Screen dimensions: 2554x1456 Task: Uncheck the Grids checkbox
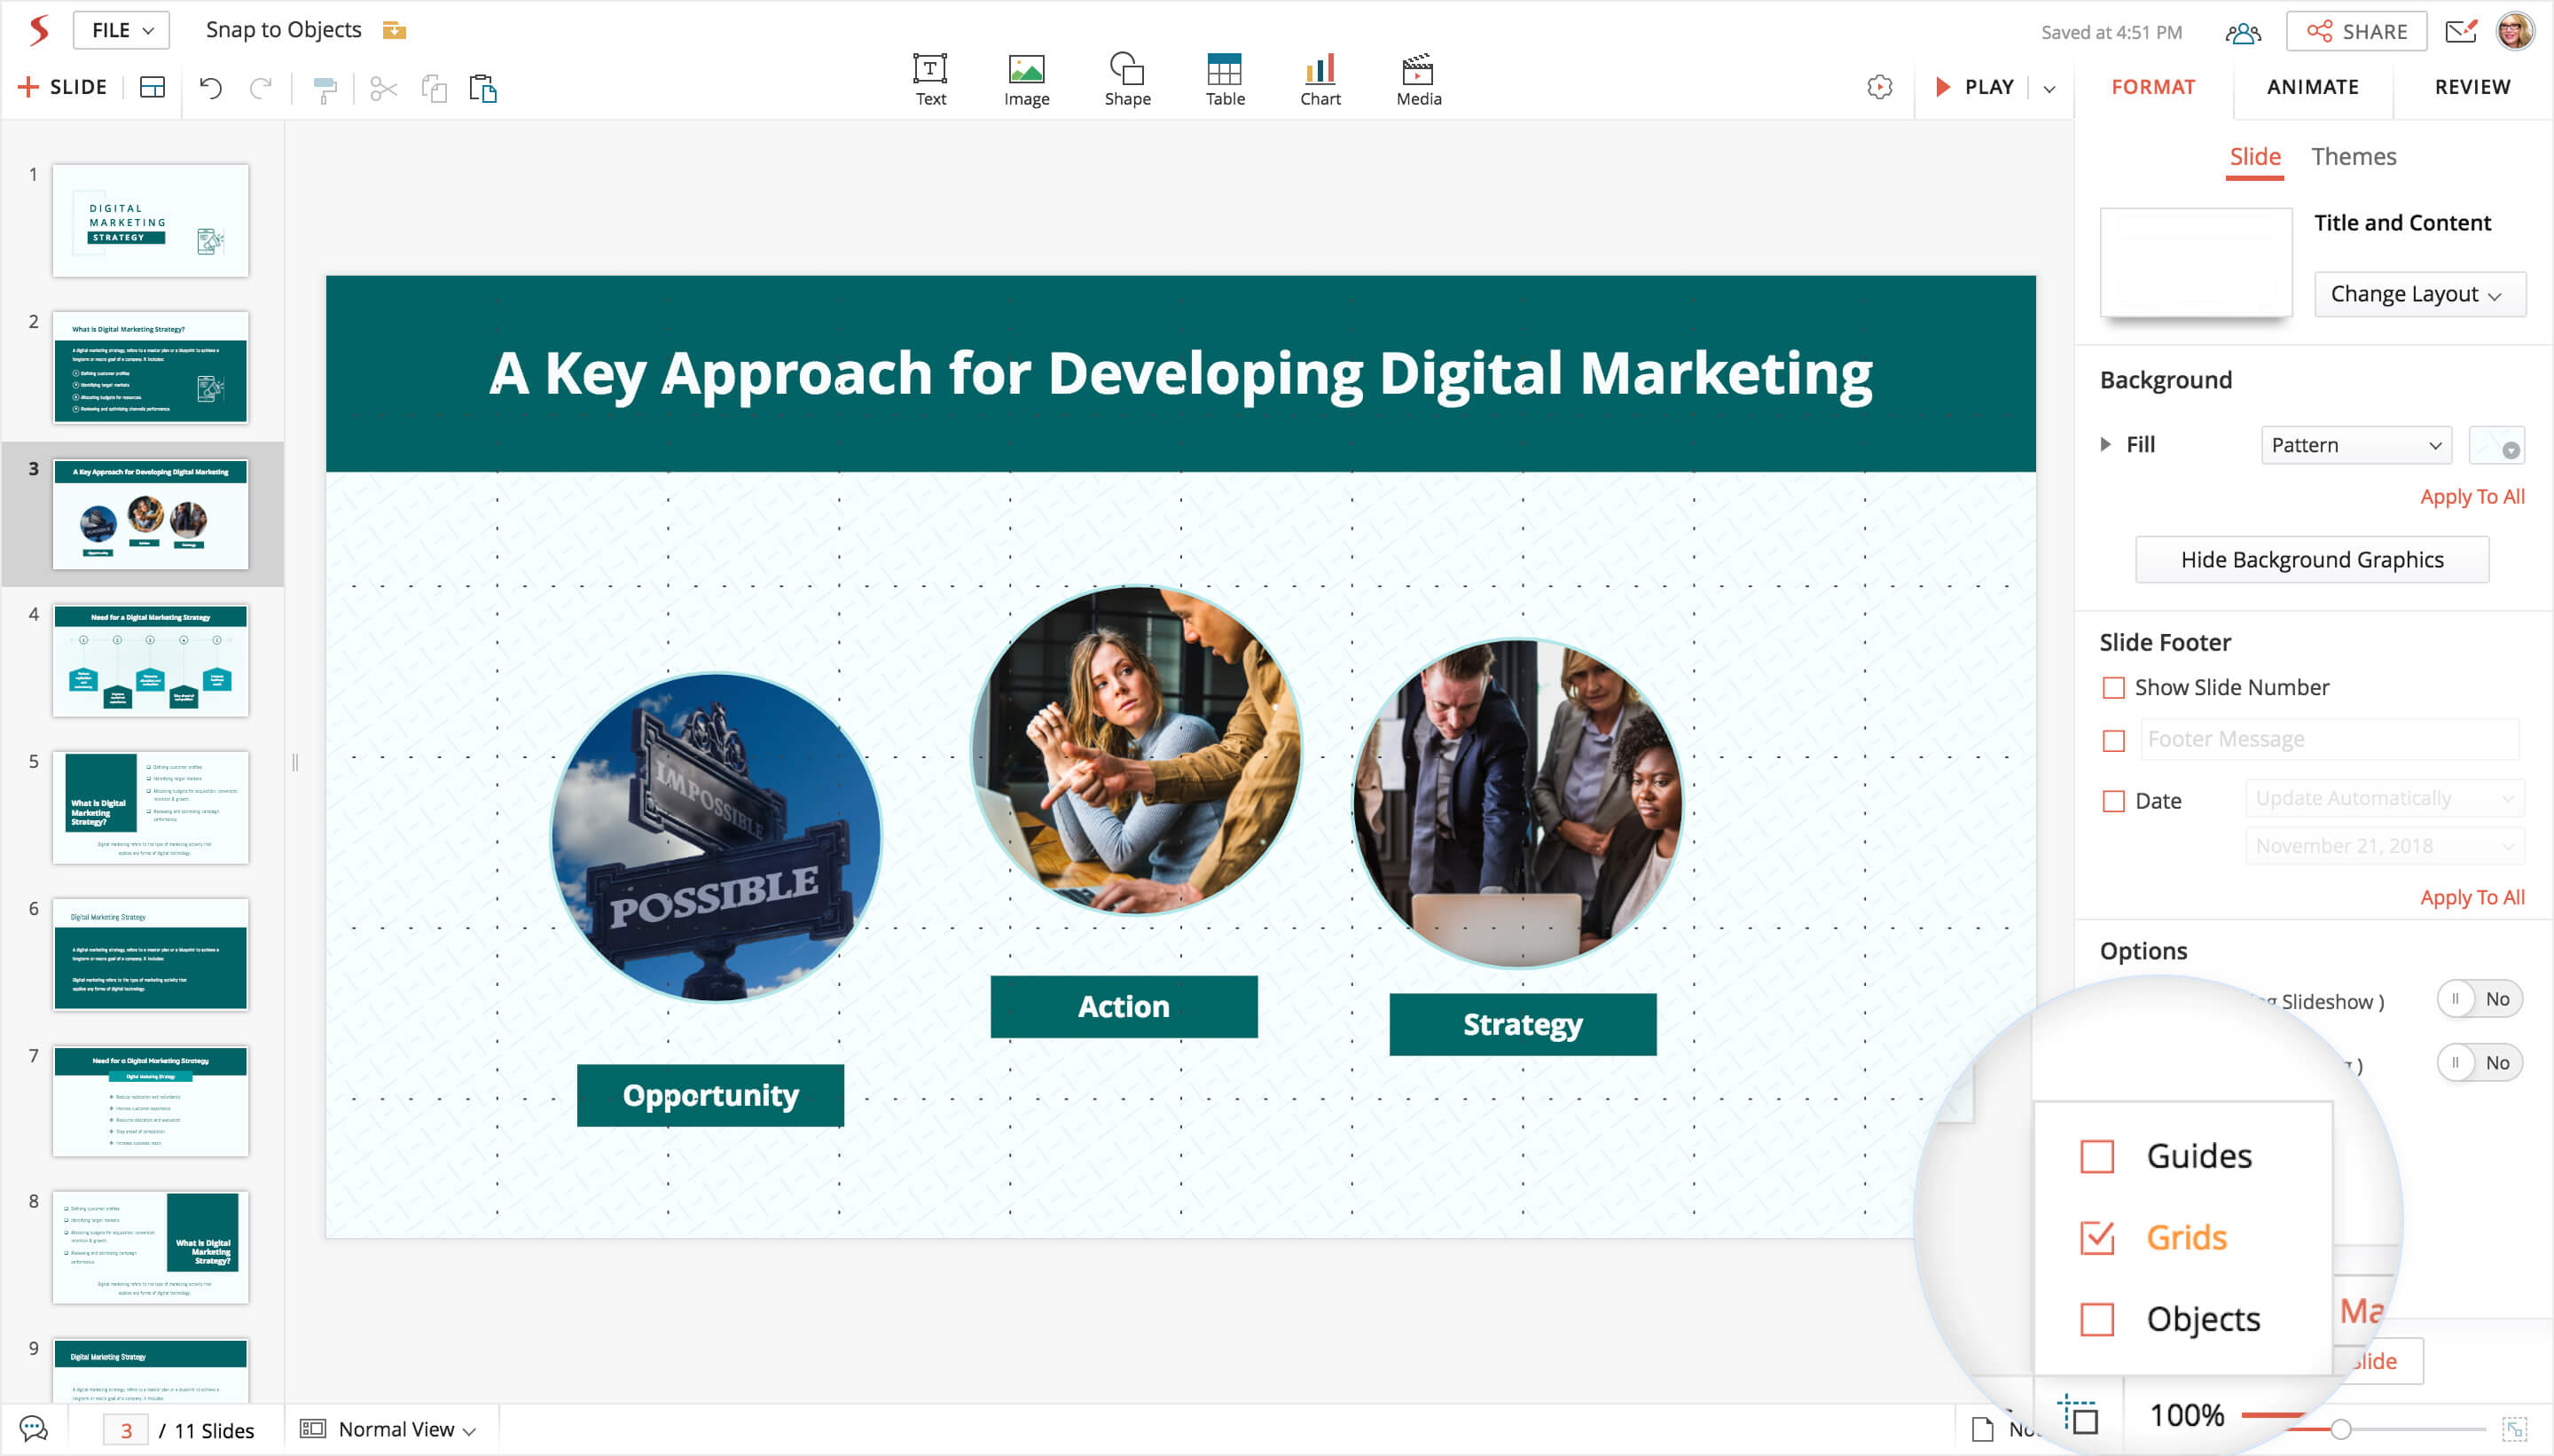[x=2096, y=1238]
